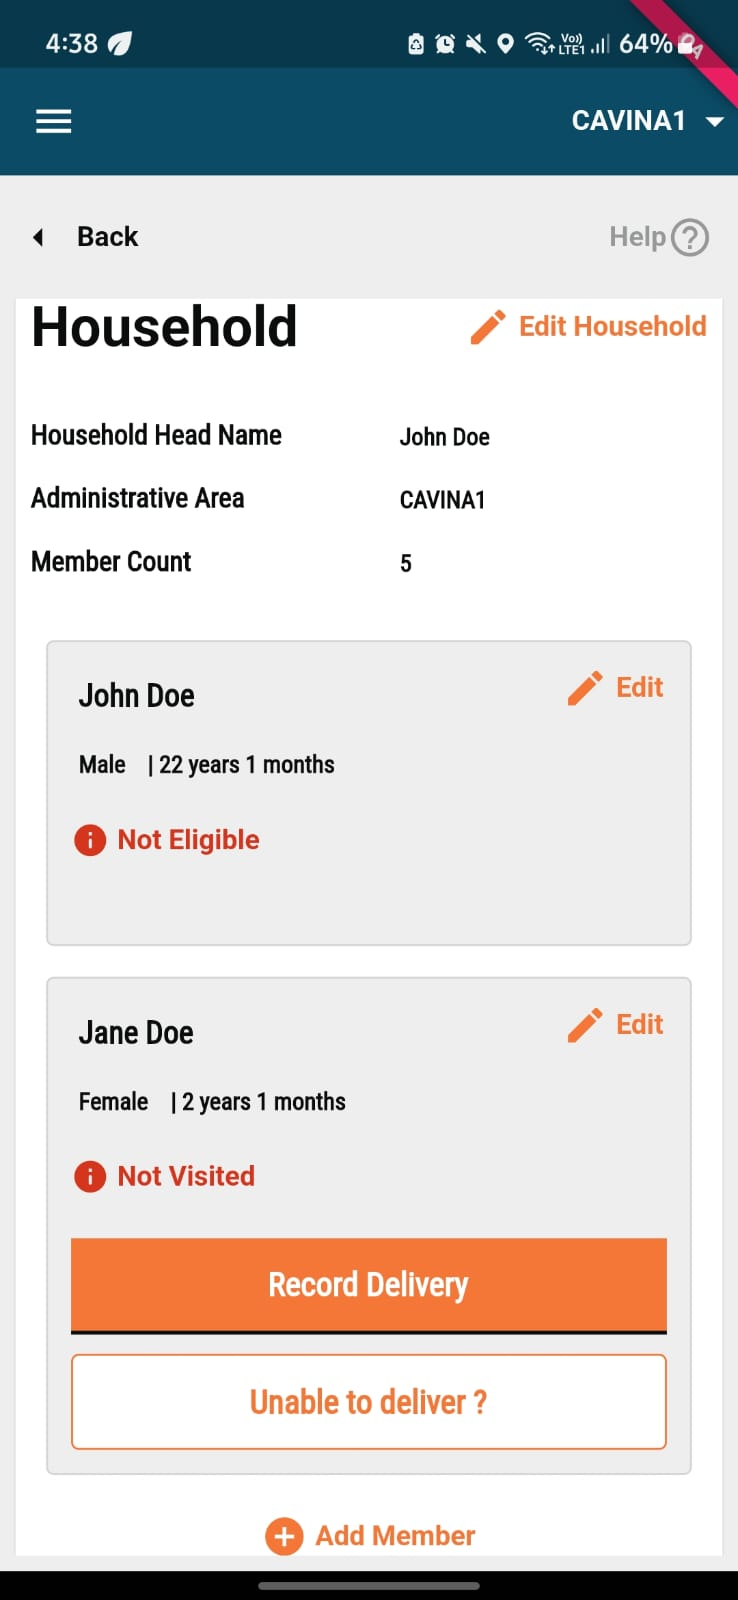738x1600 pixels.
Task: Tap the back arrow icon
Action: tap(39, 237)
